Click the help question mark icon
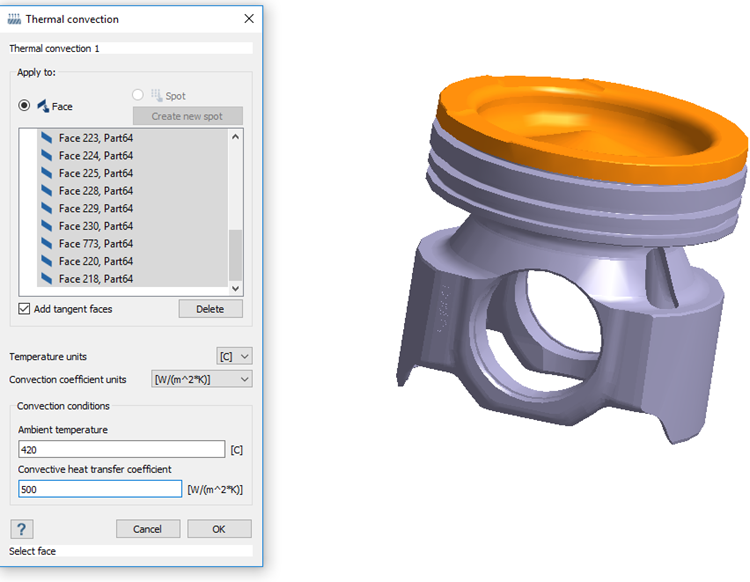 21,529
